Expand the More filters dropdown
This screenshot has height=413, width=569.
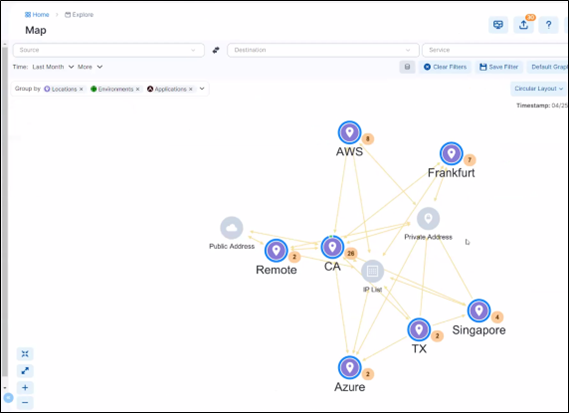(x=90, y=67)
